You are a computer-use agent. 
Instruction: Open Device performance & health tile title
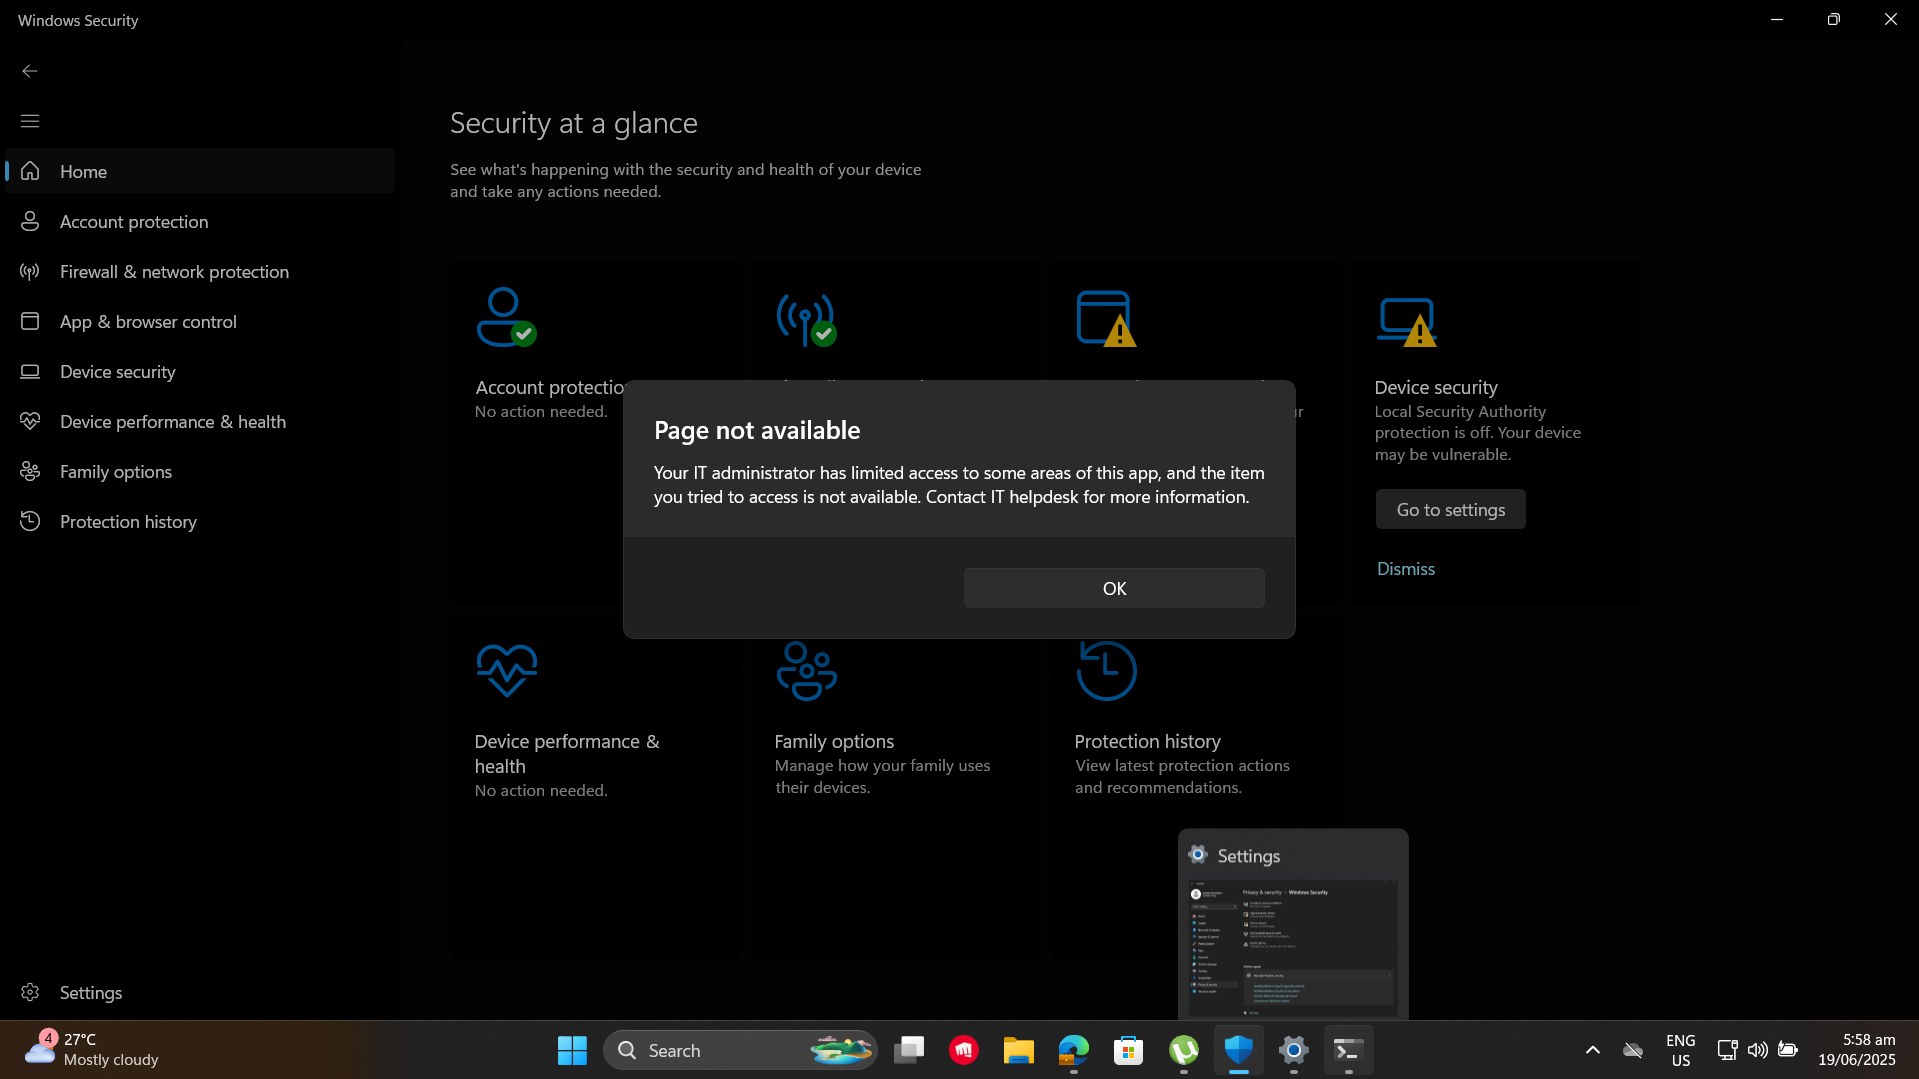click(567, 753)
